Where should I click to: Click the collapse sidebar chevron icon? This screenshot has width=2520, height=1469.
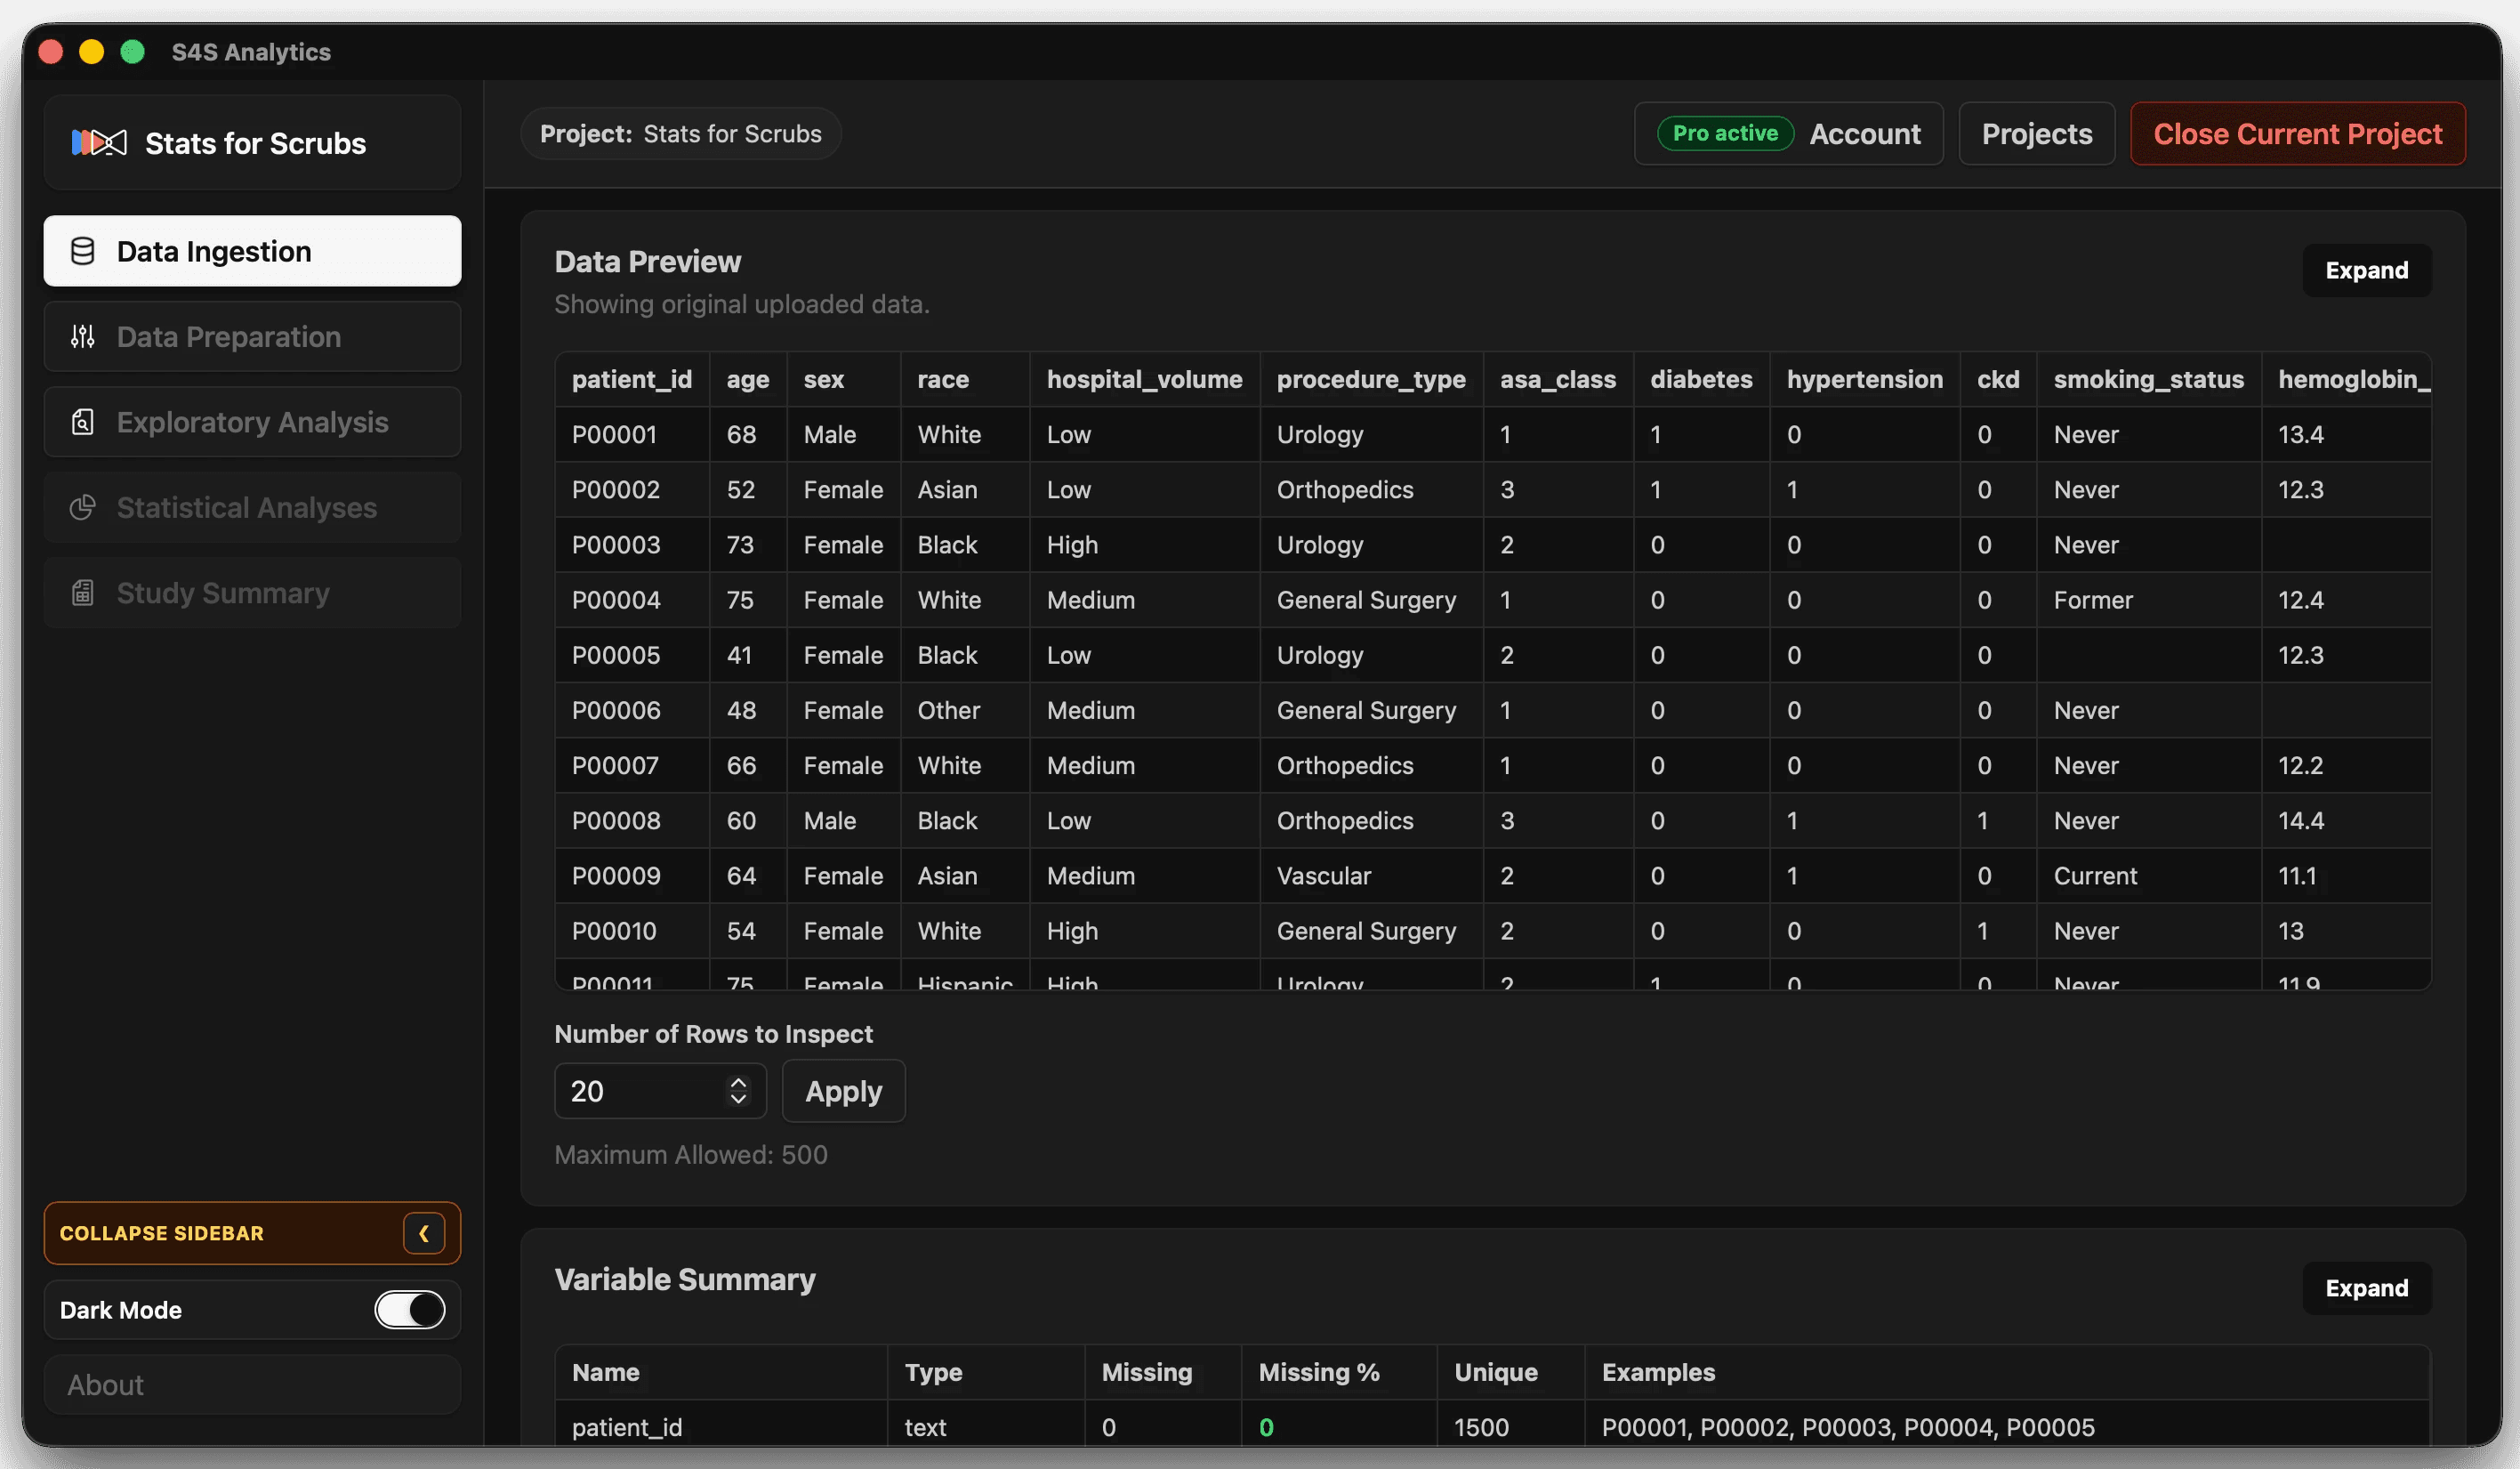pyautogui.click(x=423, y=1233)
